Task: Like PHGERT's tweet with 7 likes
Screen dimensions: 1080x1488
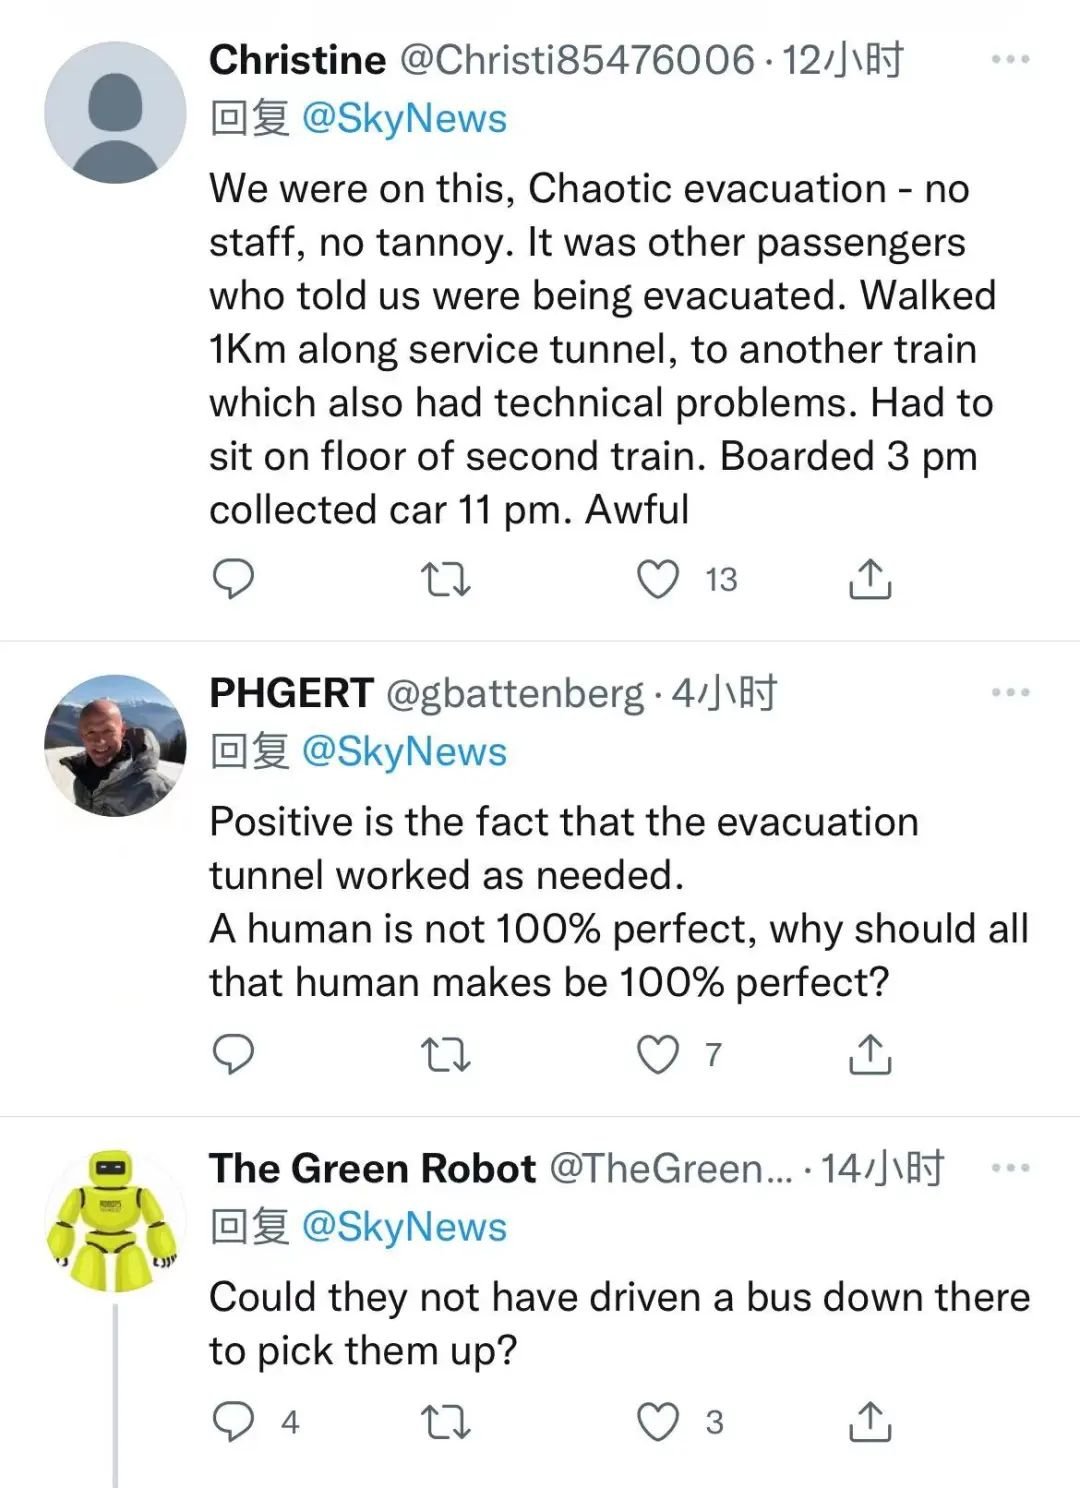Action: pos(658,1054)
